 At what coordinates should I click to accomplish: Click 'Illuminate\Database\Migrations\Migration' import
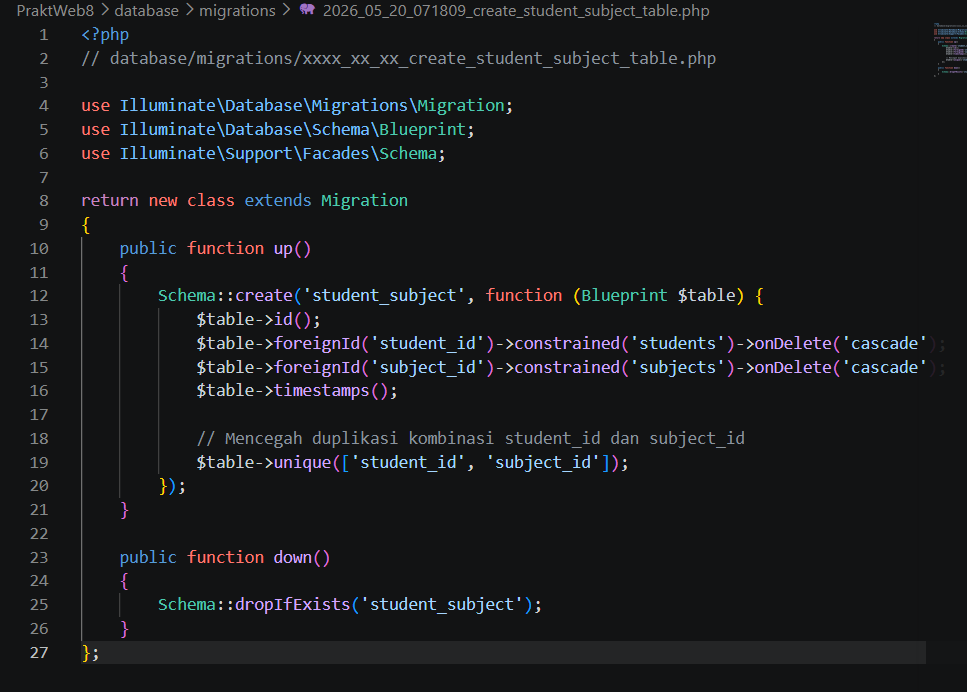[312, 106]
